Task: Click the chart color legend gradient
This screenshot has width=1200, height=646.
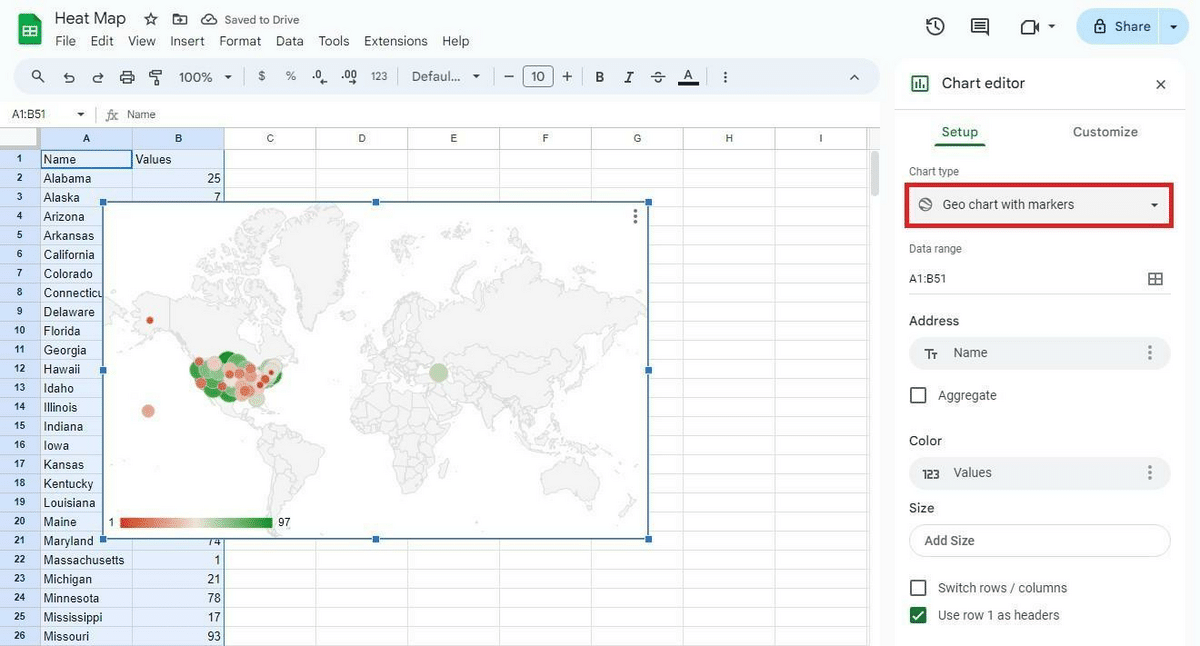Action: [196, 523]
